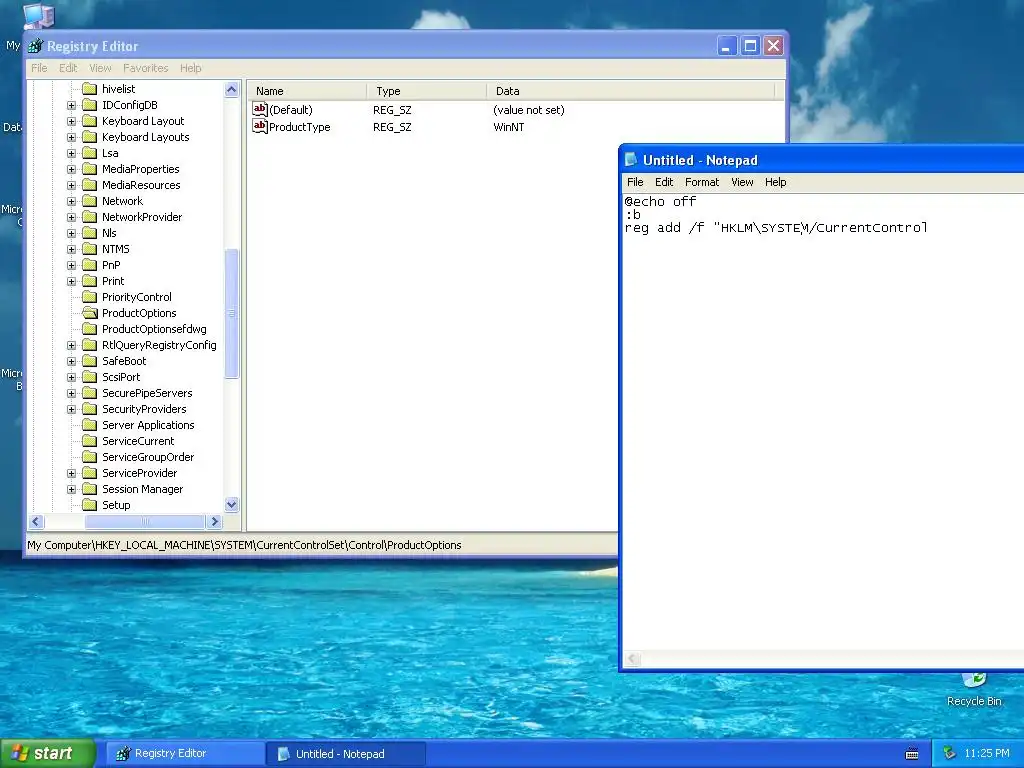Select the SecurePipeServers key

pos(147,393)
